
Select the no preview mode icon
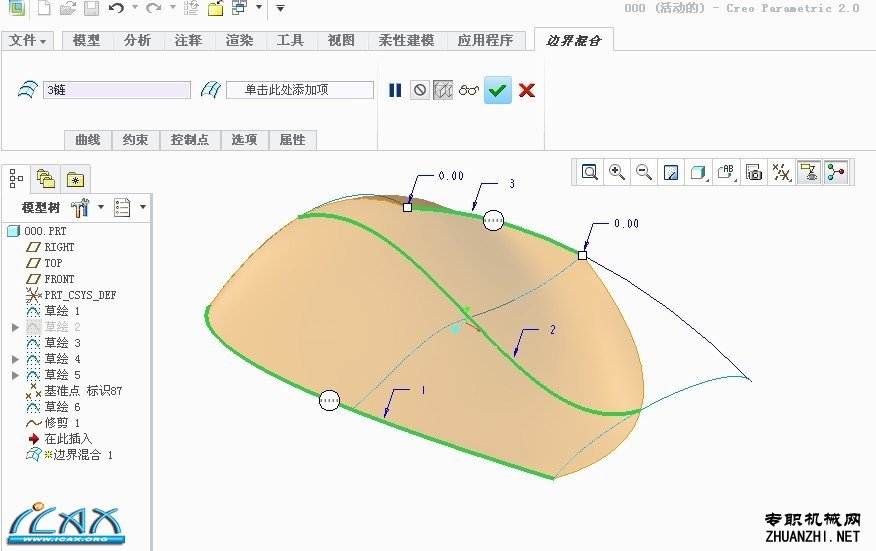[420, 90]
